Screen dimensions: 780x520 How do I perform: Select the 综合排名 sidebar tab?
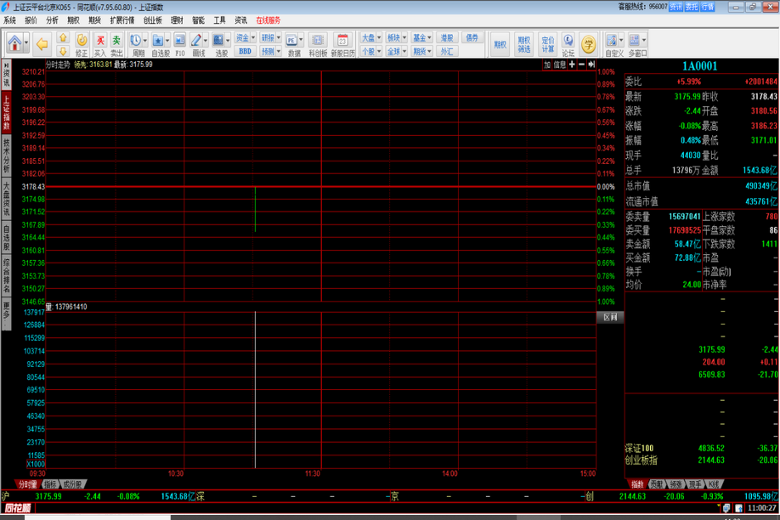(6, 275)
